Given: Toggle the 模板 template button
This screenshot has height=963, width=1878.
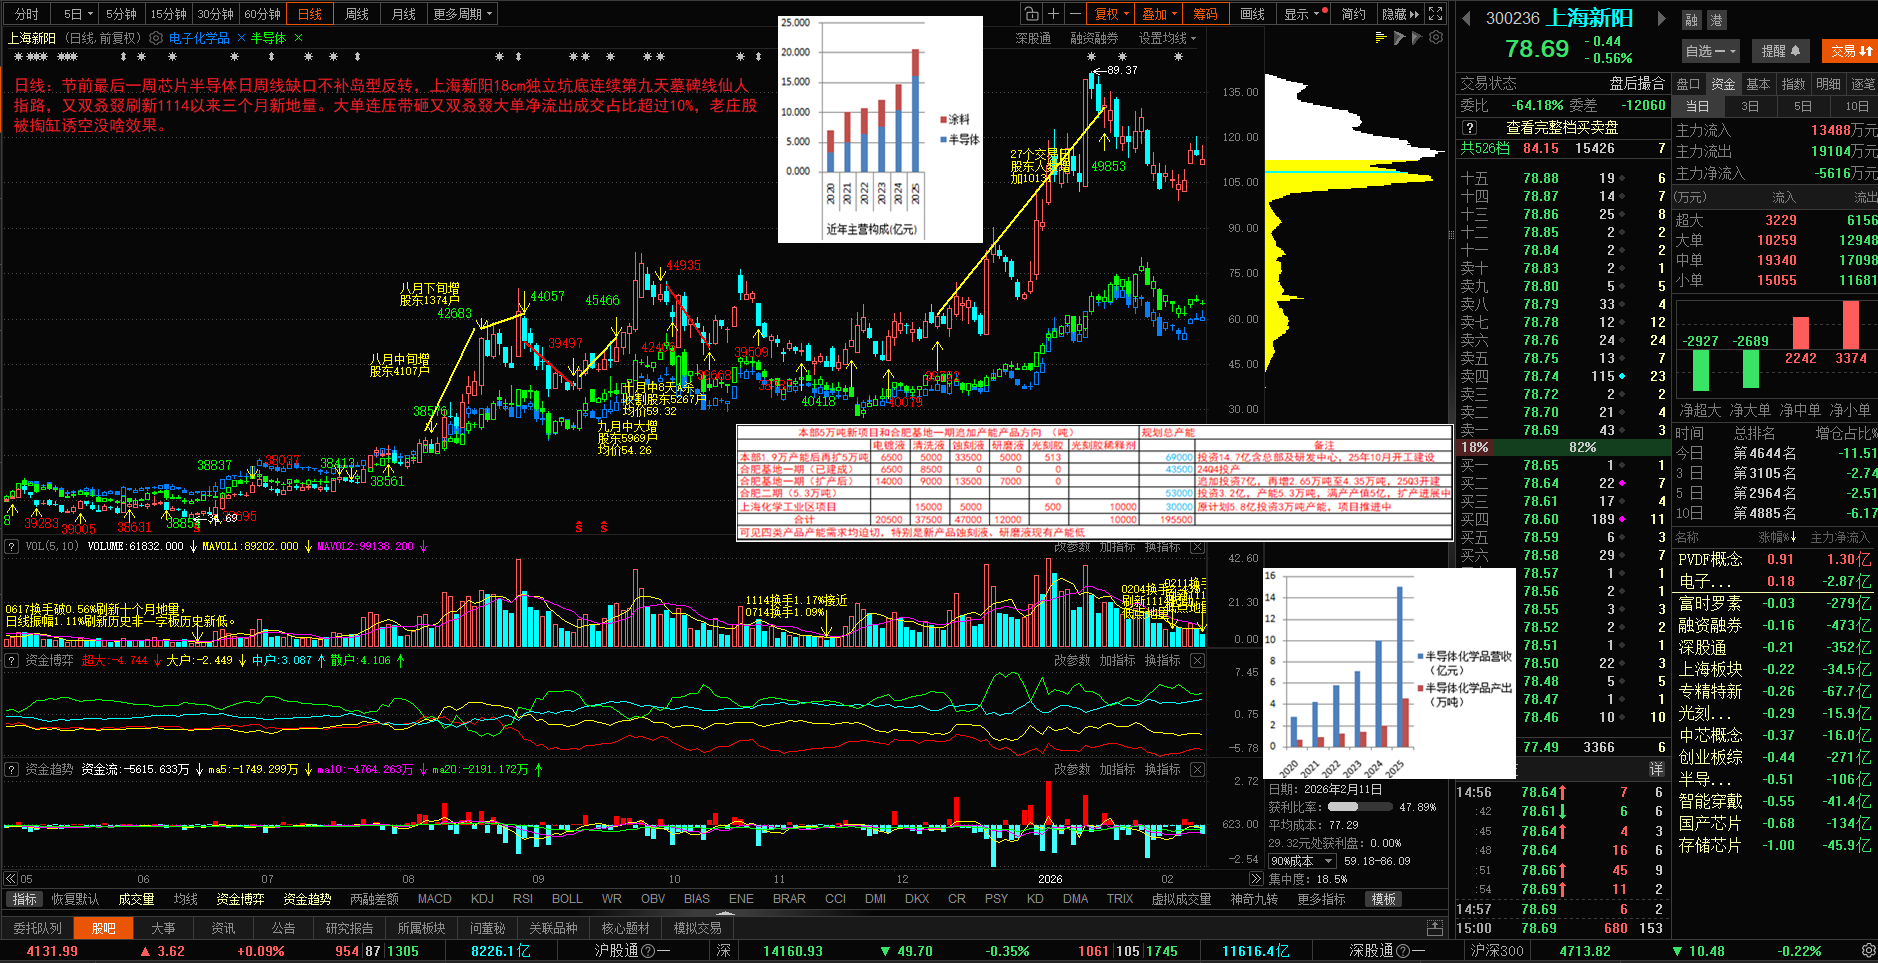Looking at the screenshot, I should click(x=1384, y=899).
